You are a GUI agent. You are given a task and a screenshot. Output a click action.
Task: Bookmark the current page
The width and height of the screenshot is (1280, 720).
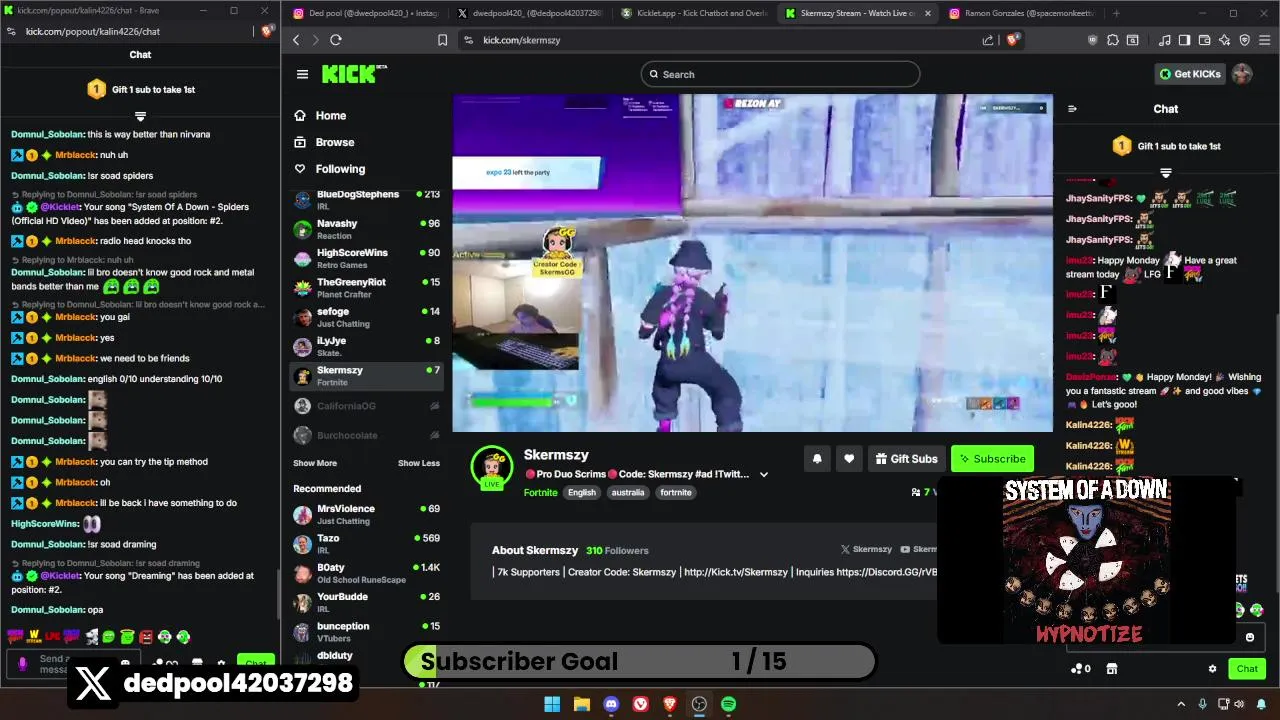443,40
